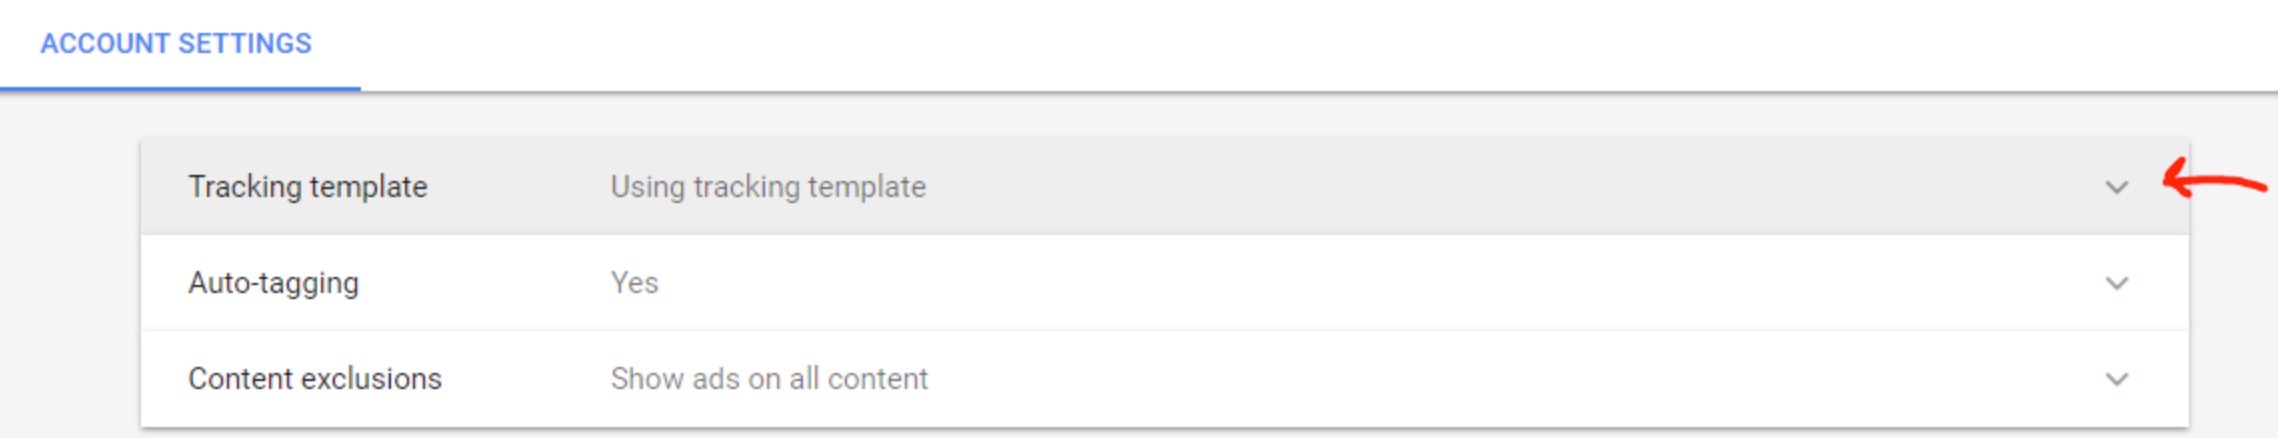Expand the Content exclusions chevron
The width and height of the screenshot is (2278, 438).
pos(2116,379)
